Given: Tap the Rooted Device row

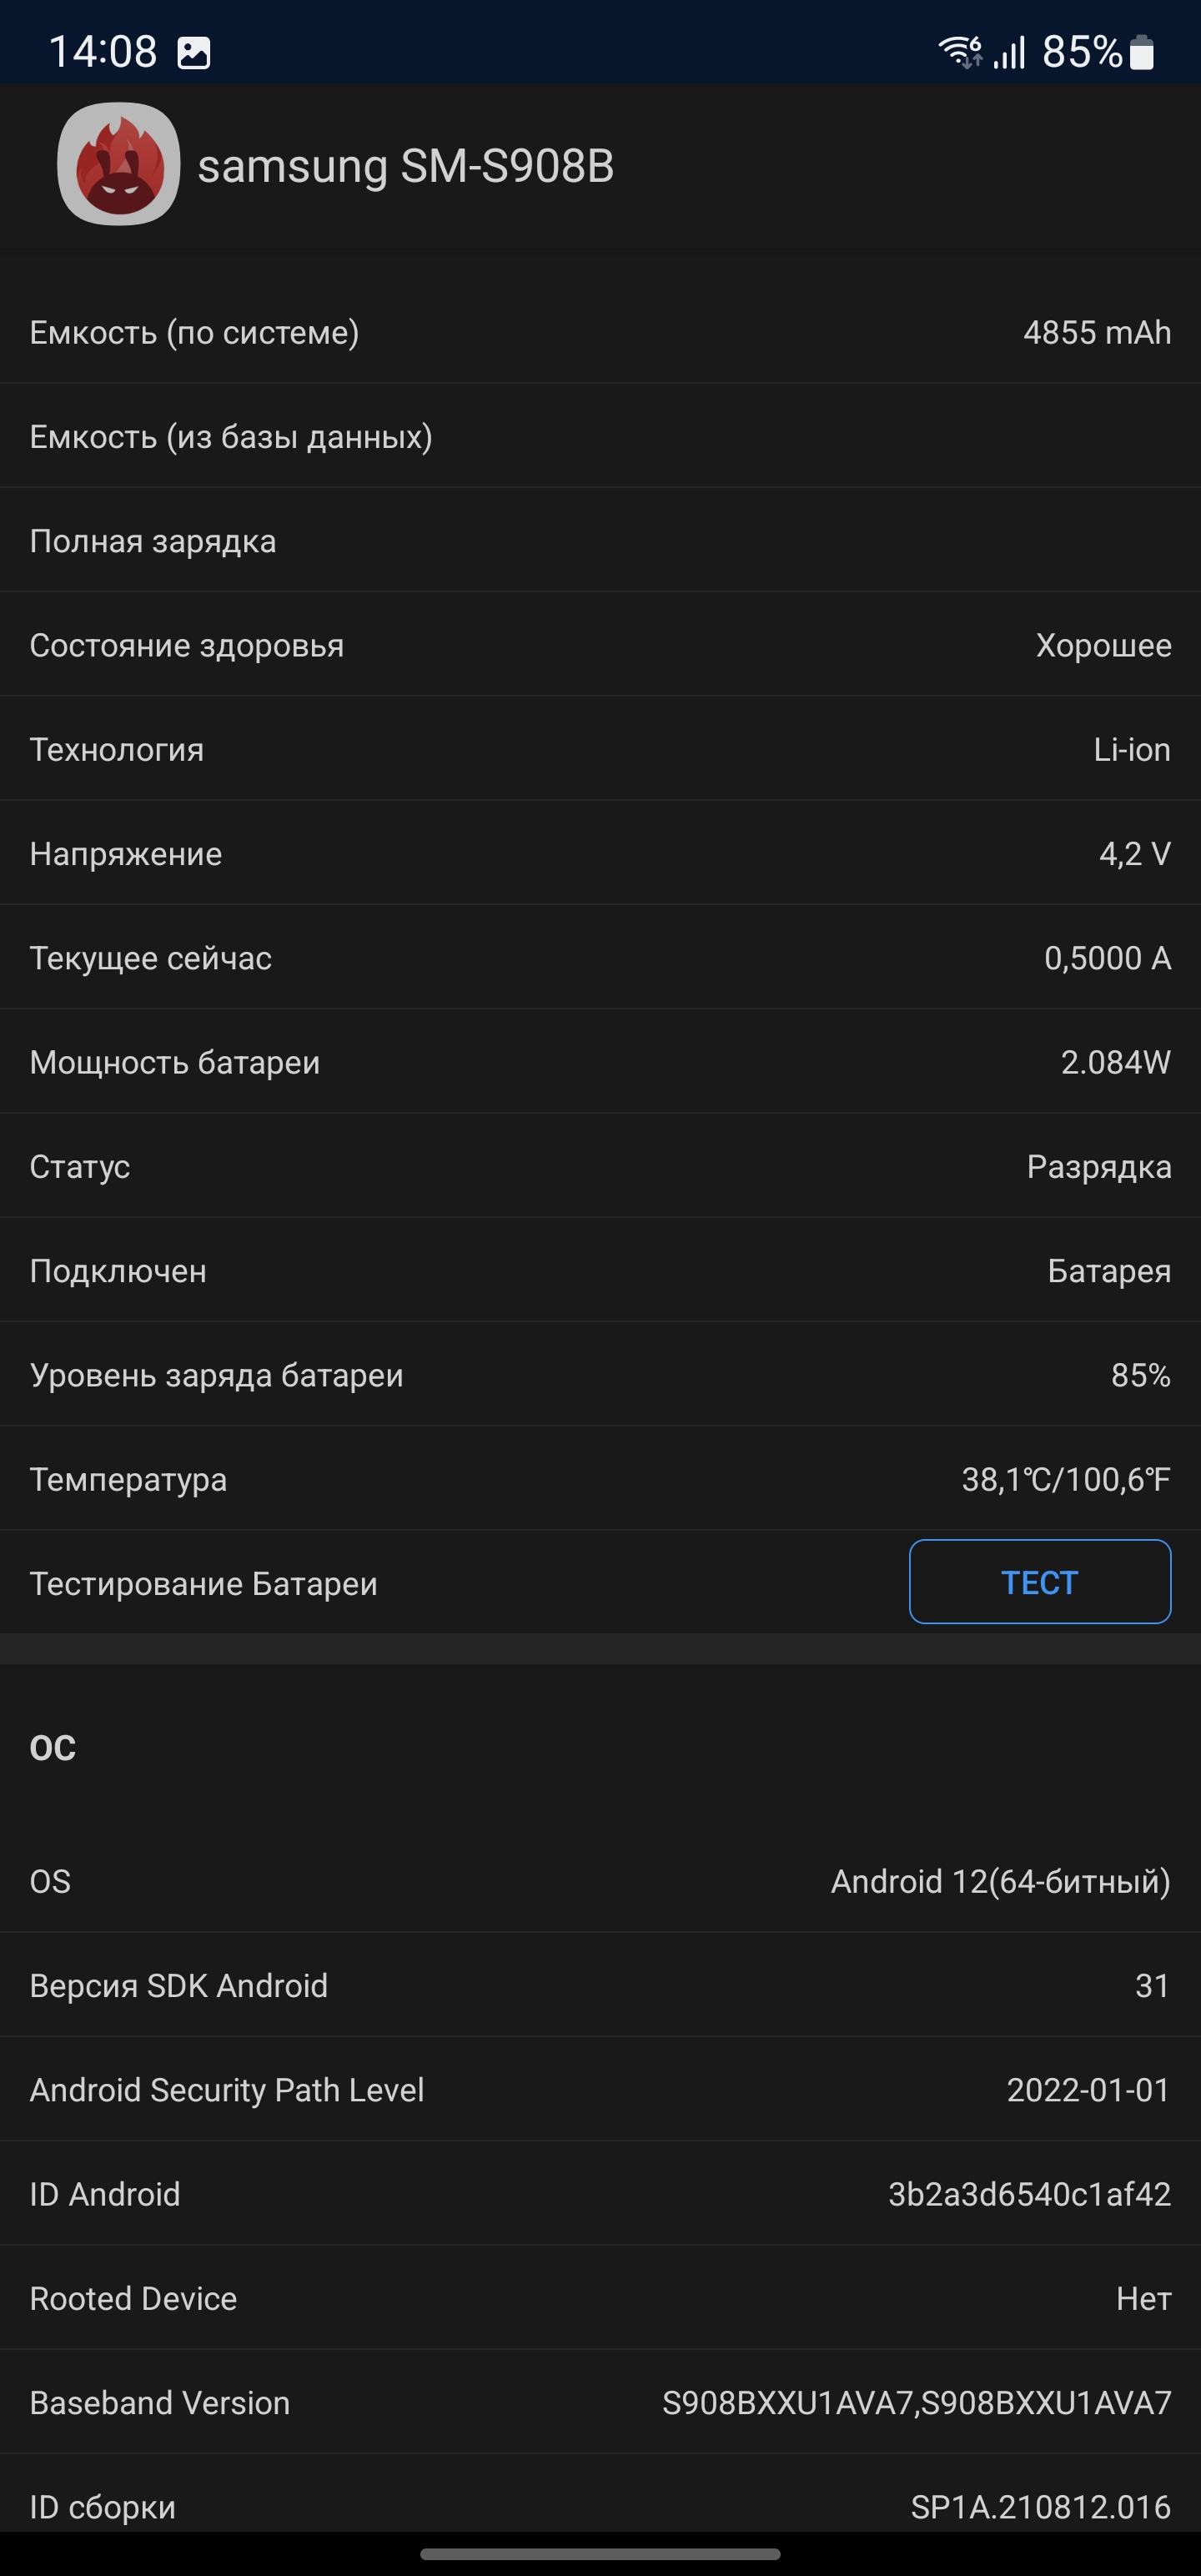Looking at the screenshot, I should click(600, 2298).
